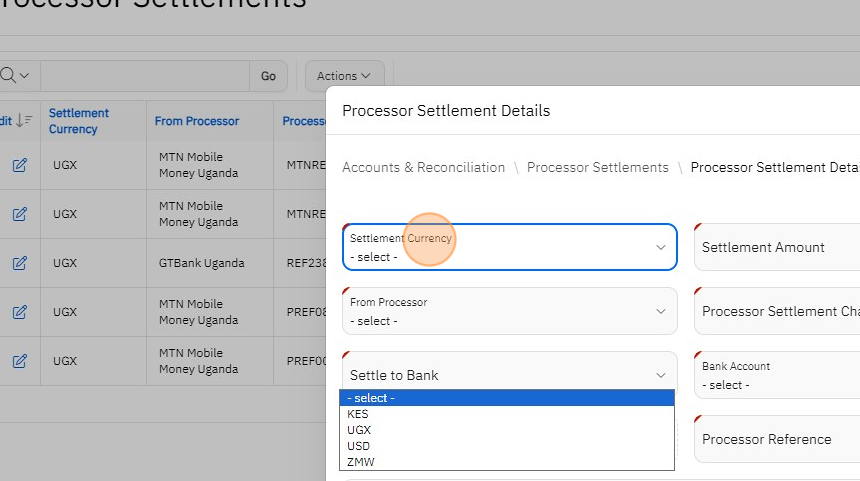
Task: Expand the From Processor dropdown
Action: coord(509,311)
